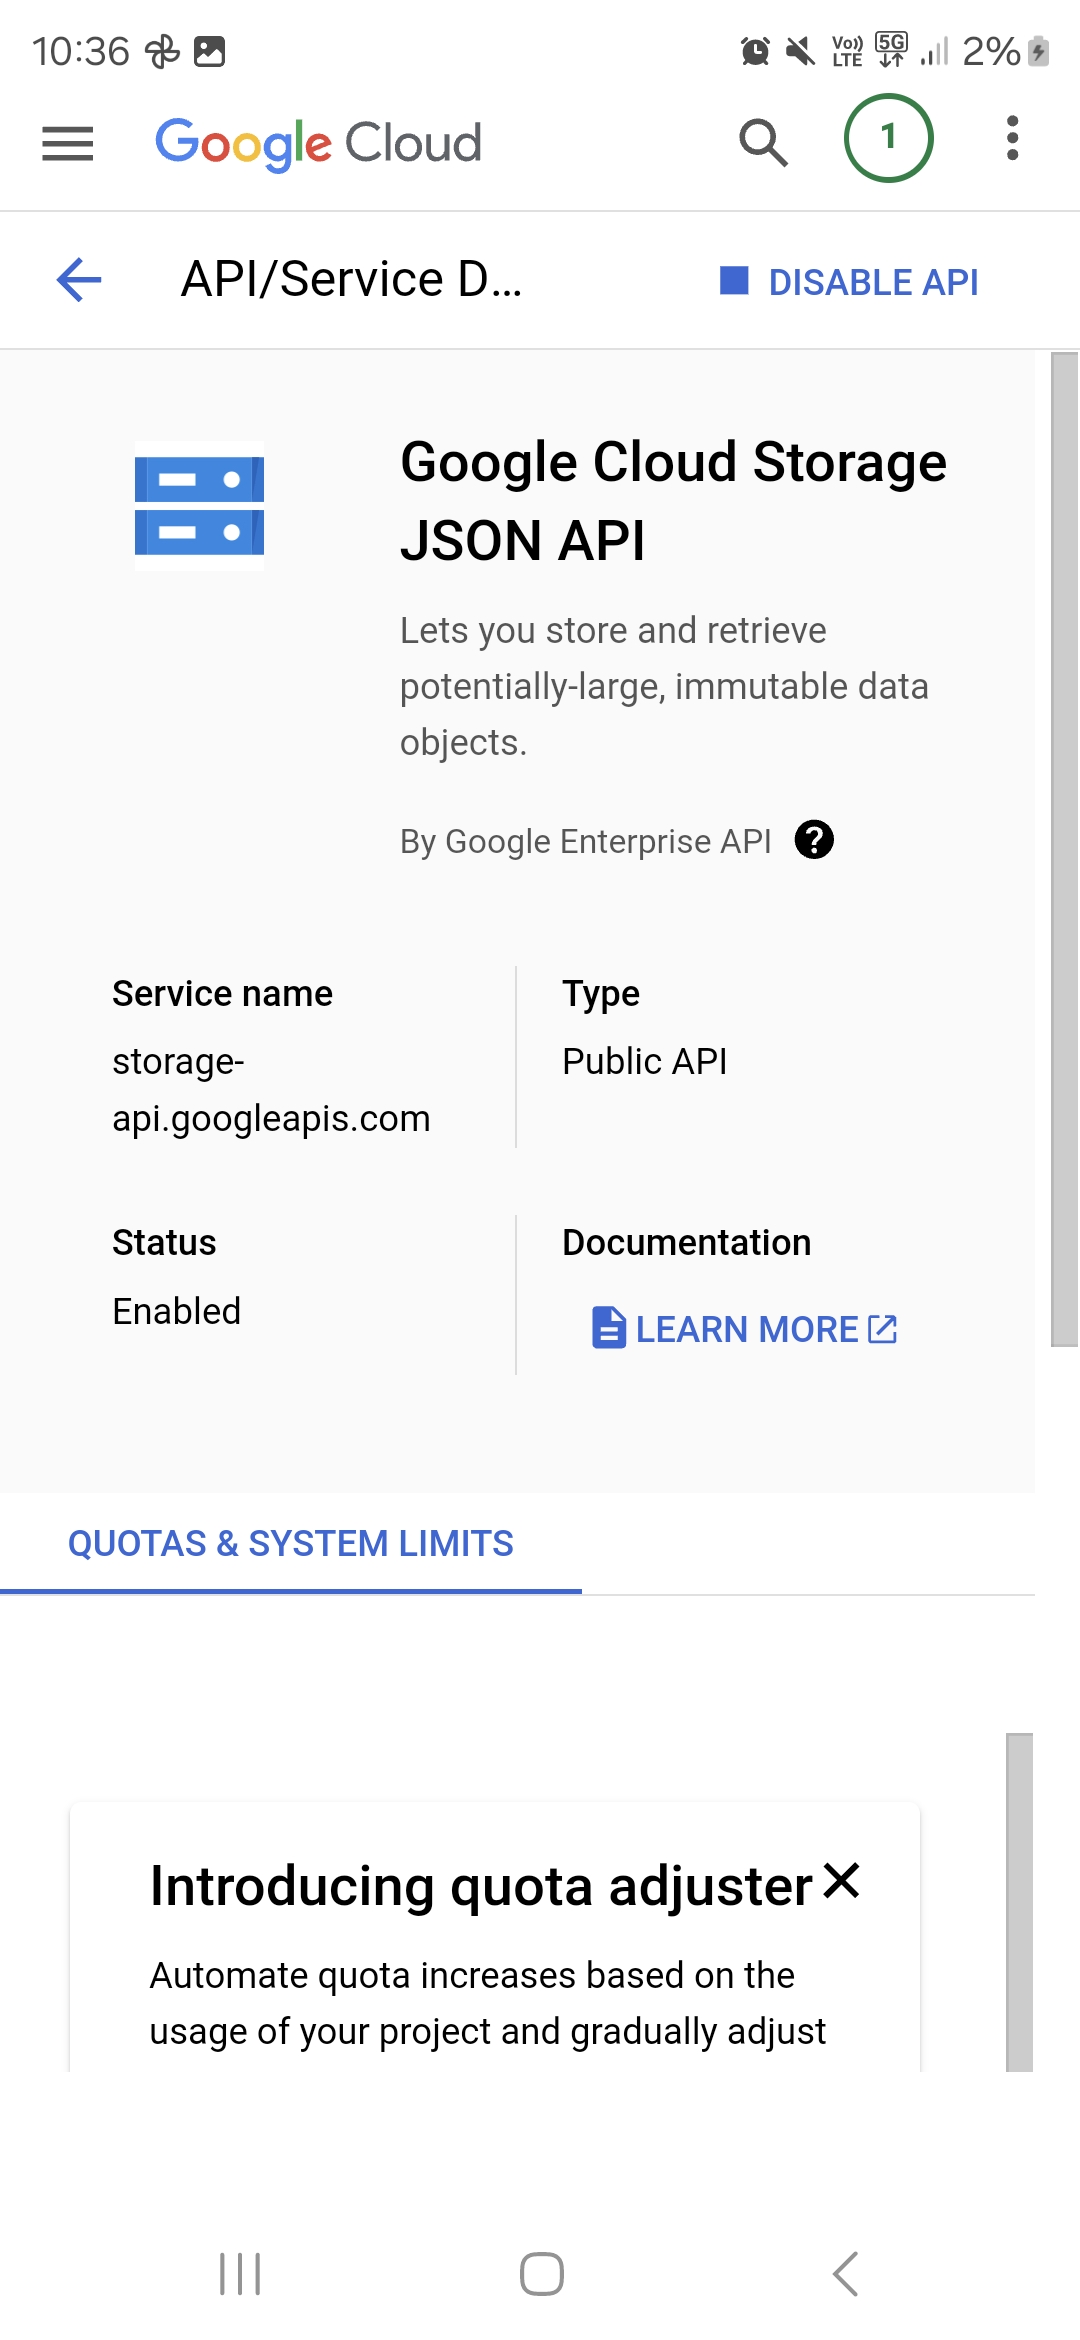Open notifications badge showing 1
The height and width of the screenshot is (2340, 1080).
(x=888, y=138)
